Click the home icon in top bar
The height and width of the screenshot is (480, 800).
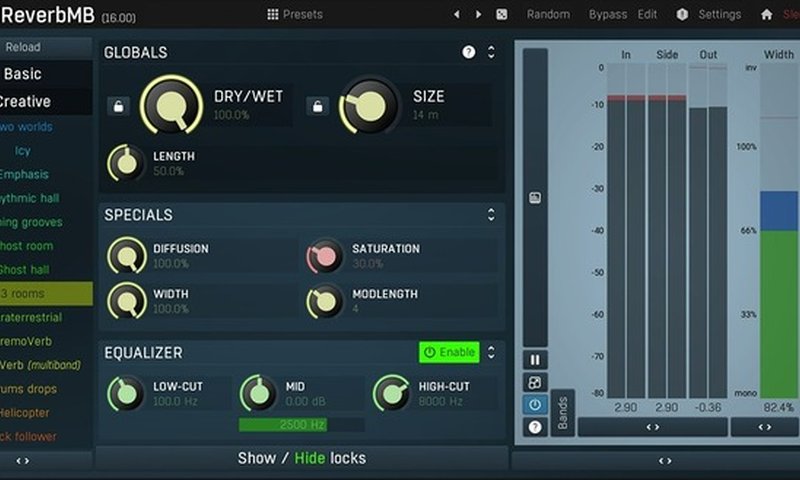coord(766,14)
